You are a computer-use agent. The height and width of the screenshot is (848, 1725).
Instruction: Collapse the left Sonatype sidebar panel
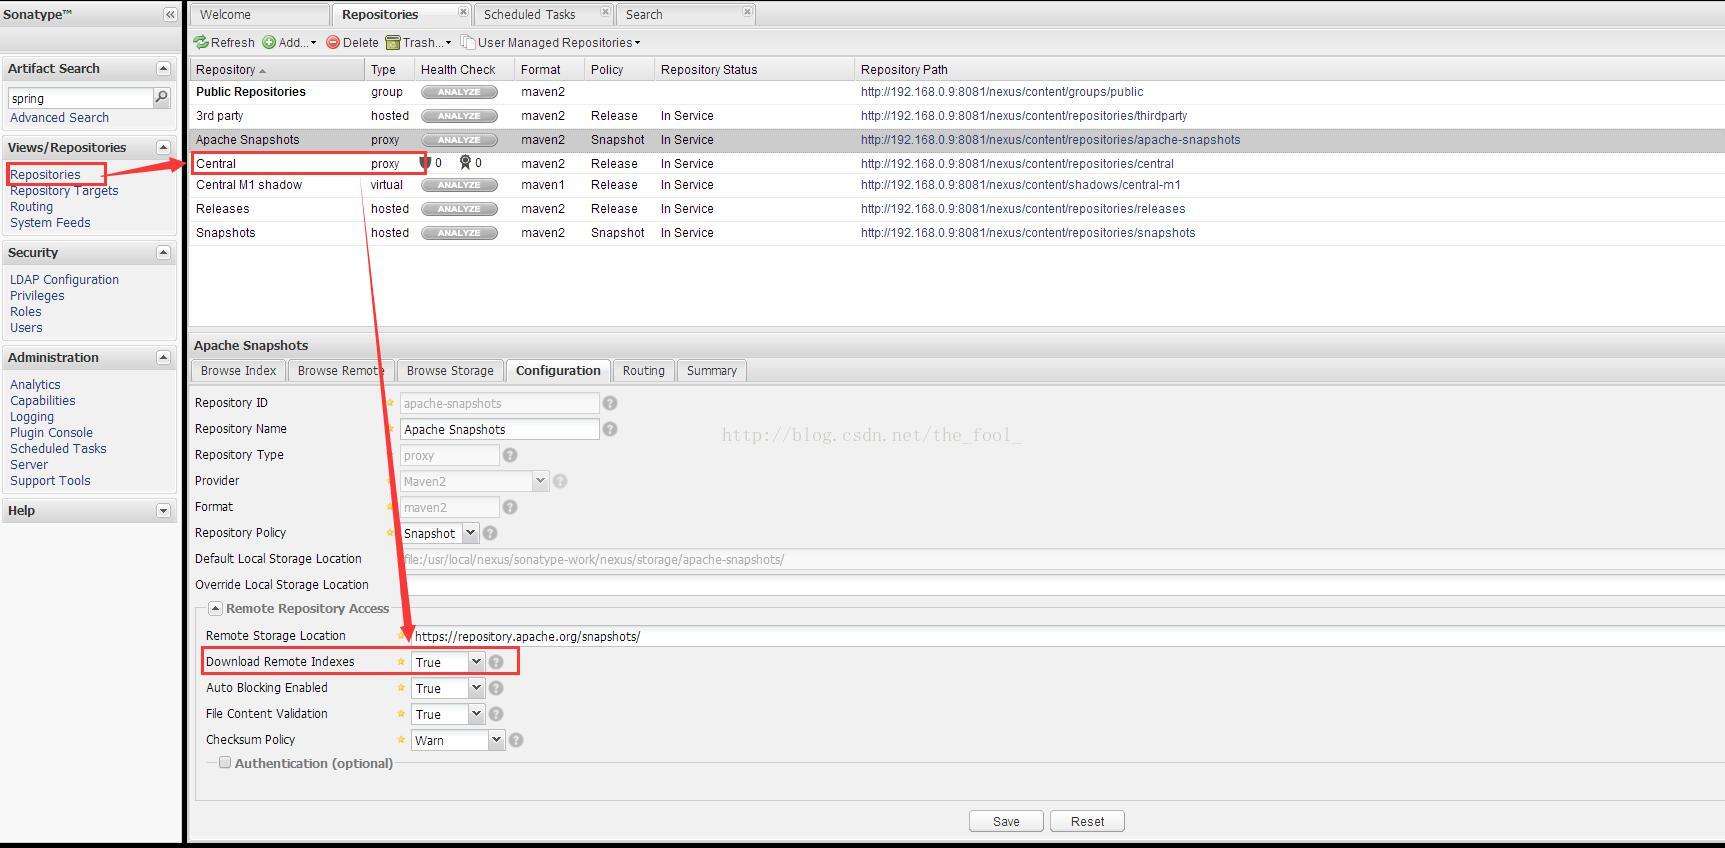point(170,14)
